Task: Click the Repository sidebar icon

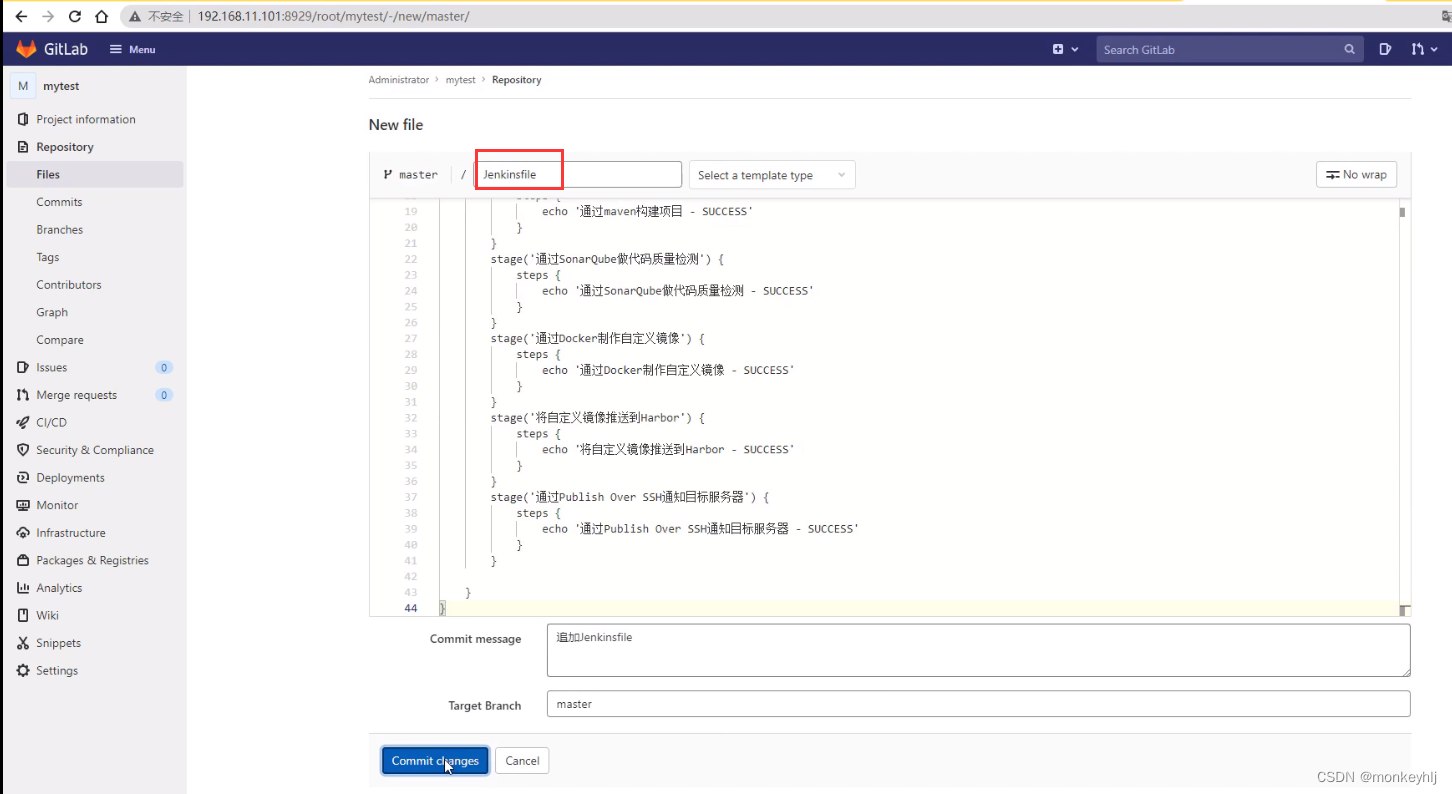Action: pos(23,147)
